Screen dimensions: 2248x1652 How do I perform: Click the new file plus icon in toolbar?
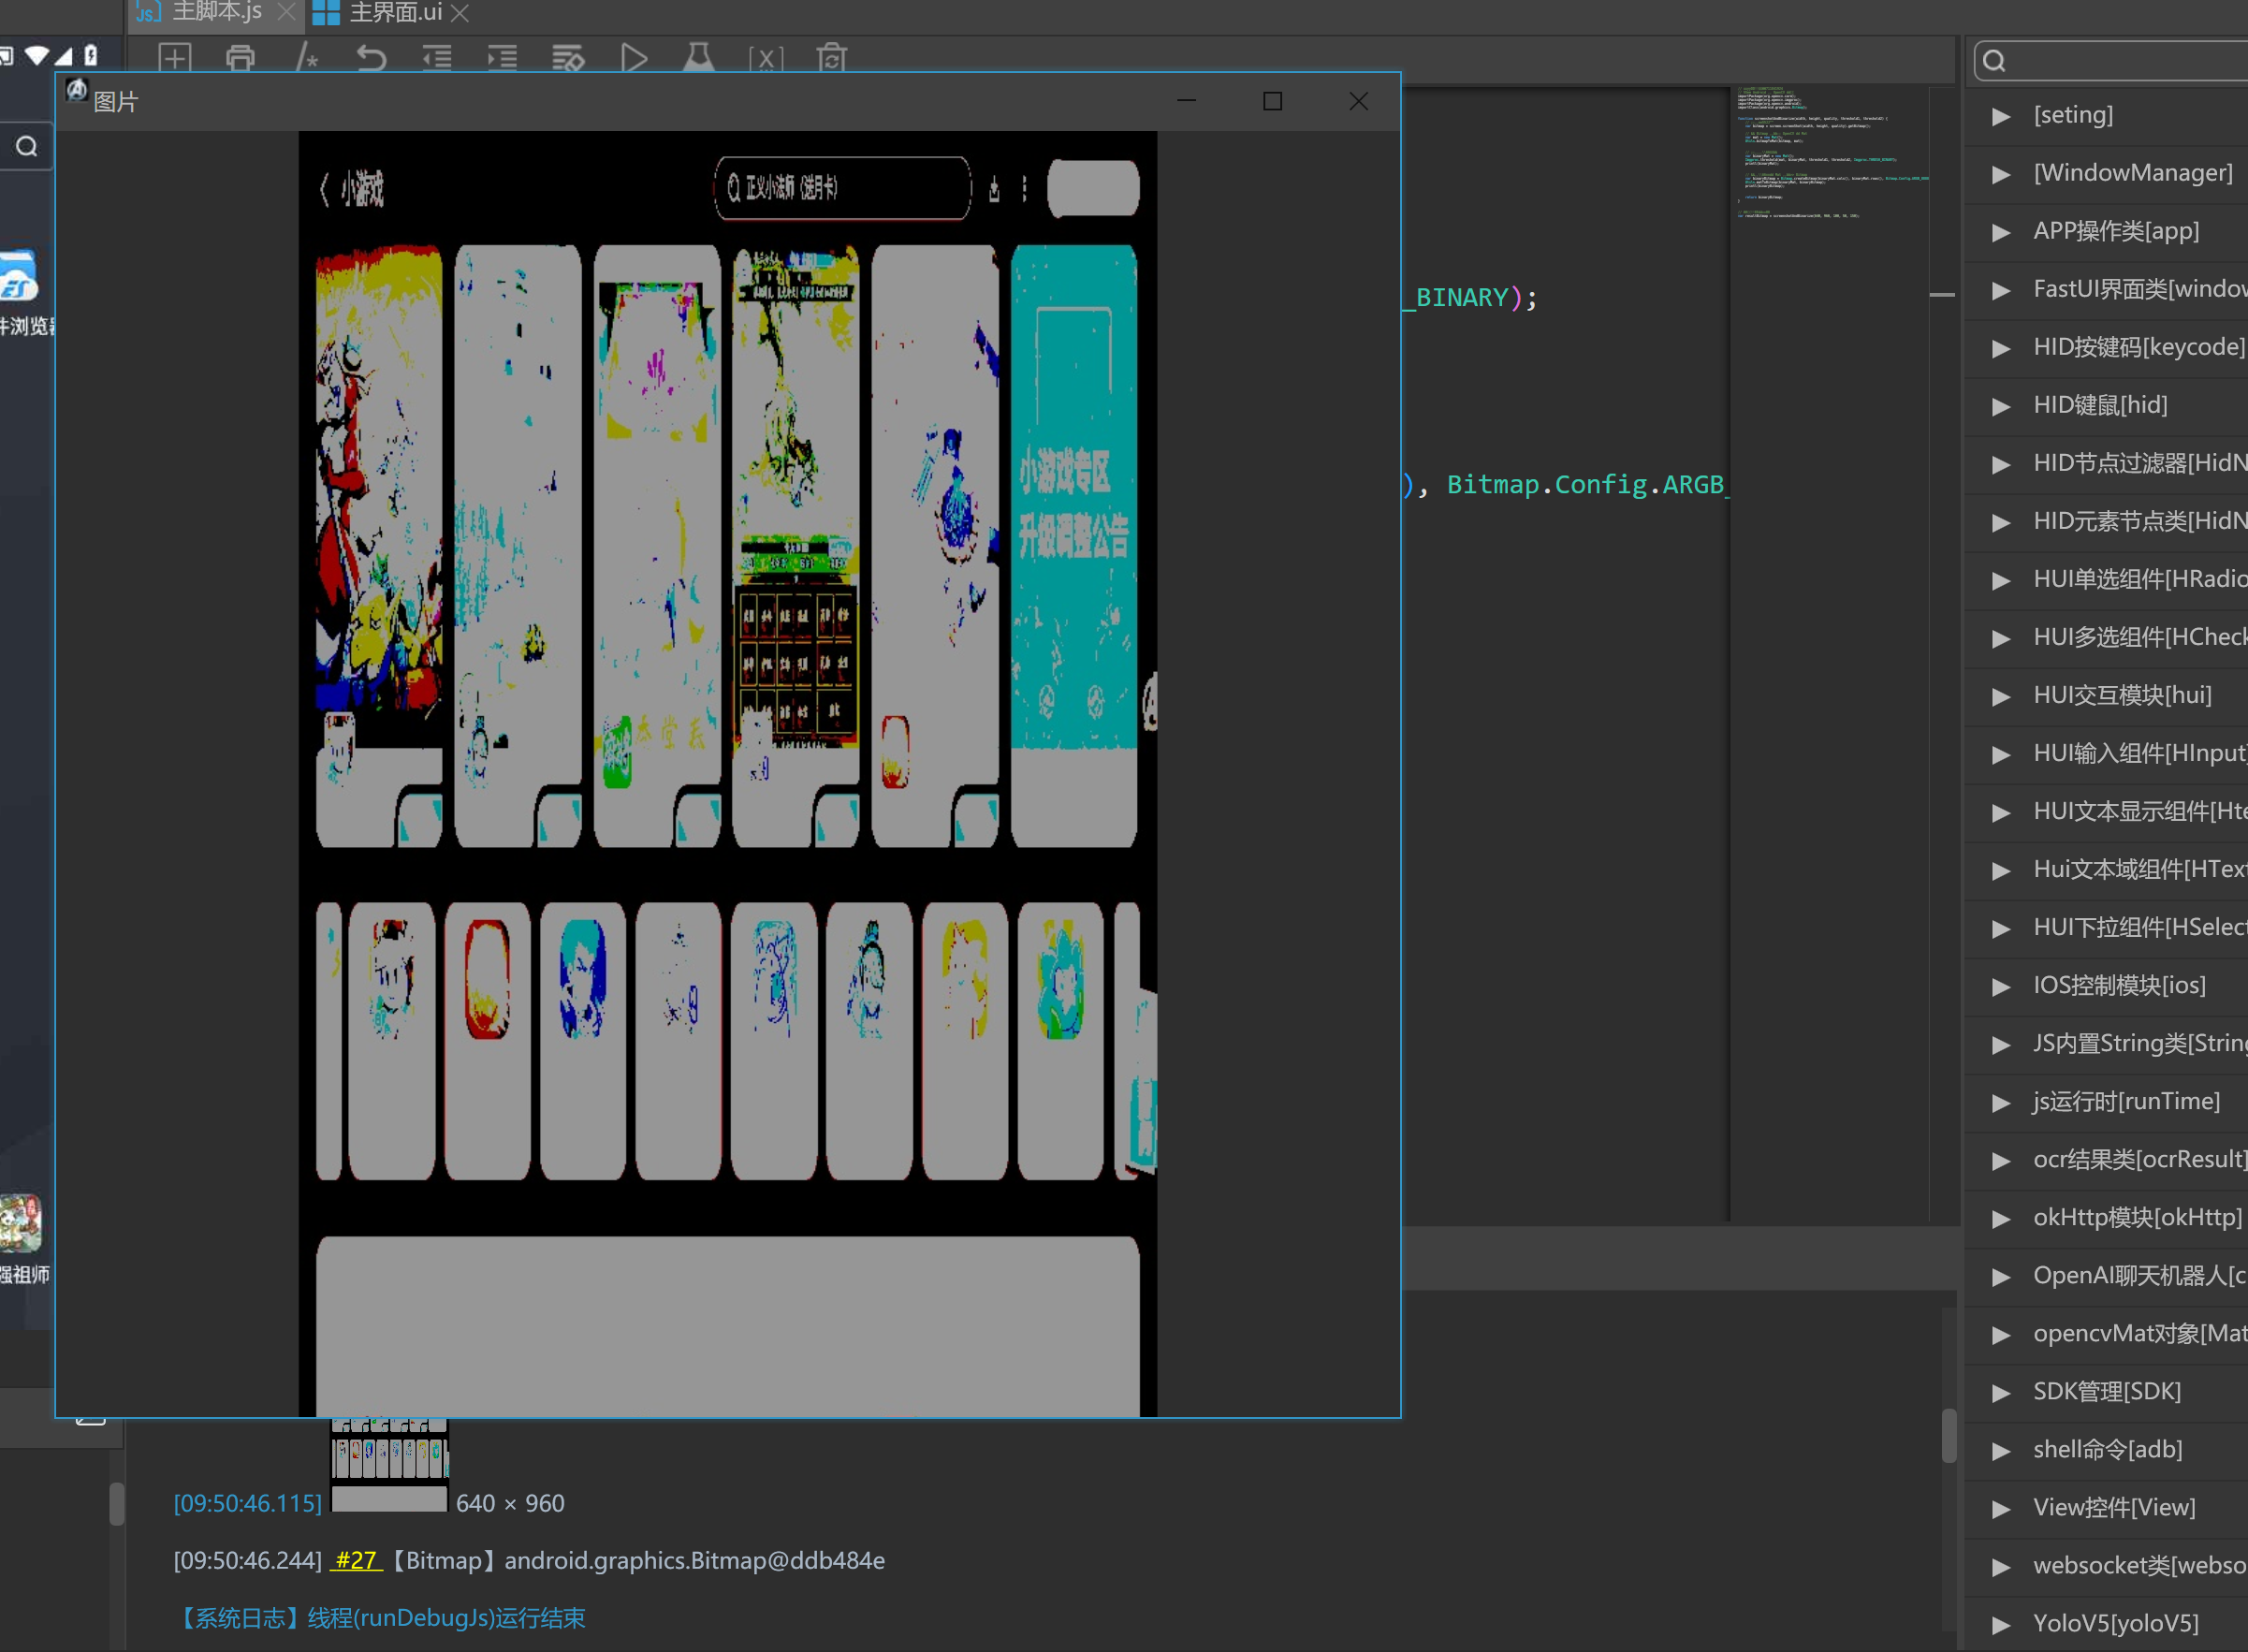[x=175, y=58]
